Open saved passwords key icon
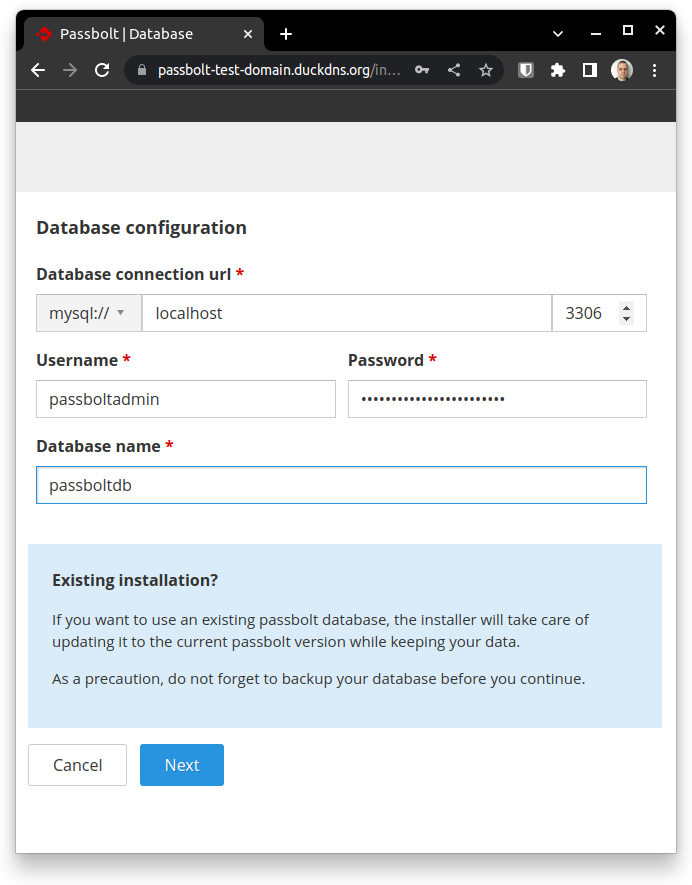Image resolution: width=692 pixels, height=885 pixels. click(422, 70)
